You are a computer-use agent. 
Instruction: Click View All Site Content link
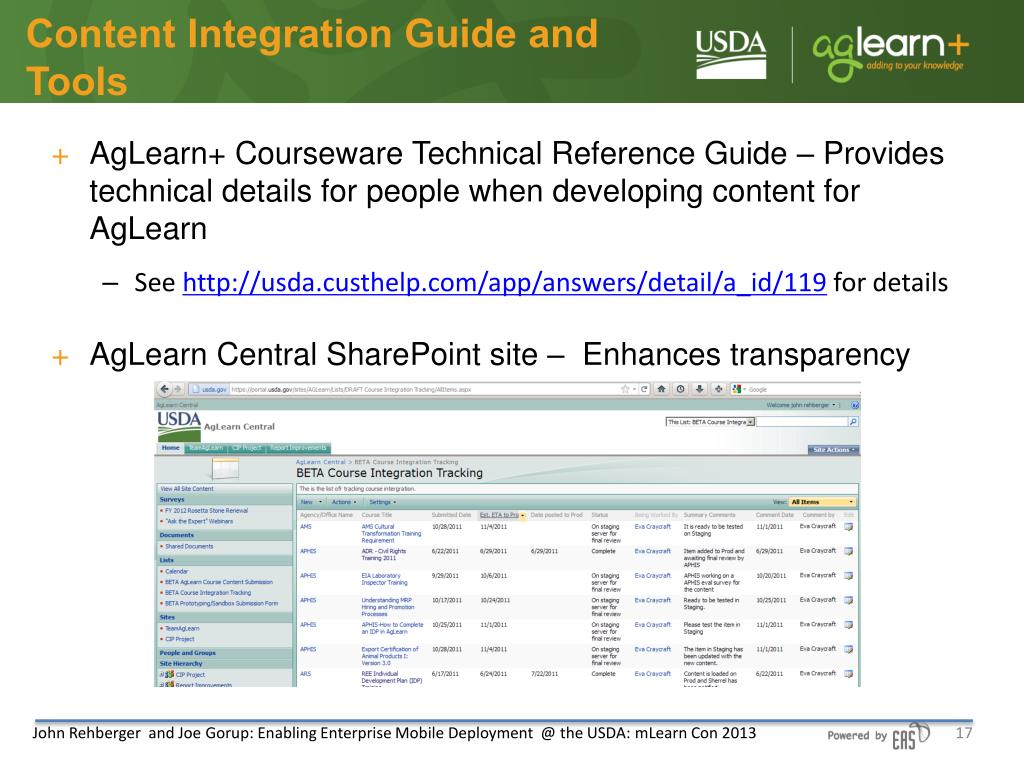click(187, 488)
